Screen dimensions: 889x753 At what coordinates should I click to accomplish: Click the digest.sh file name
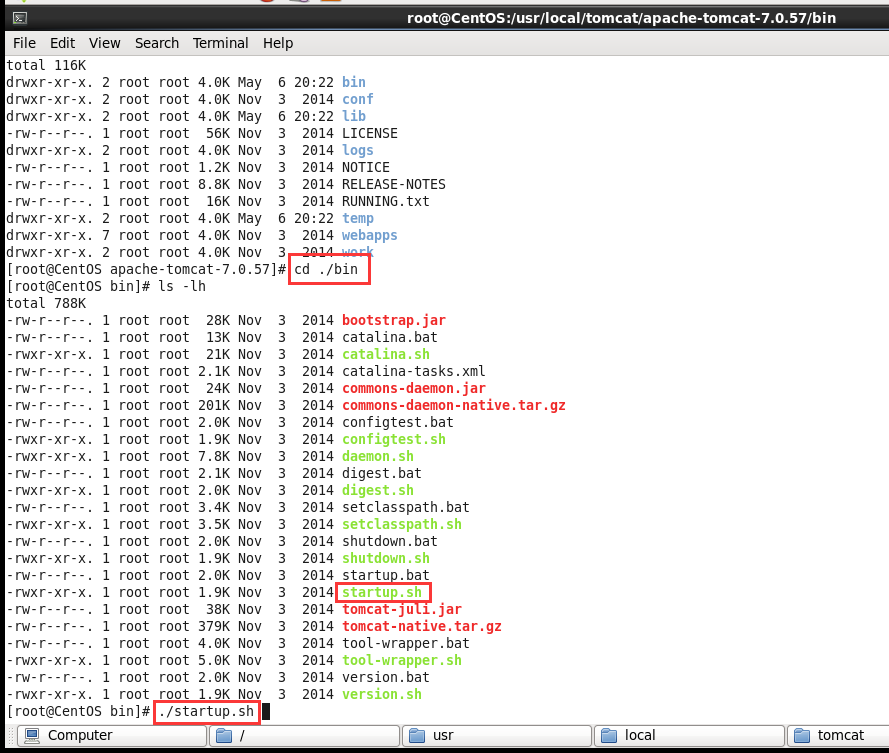click(x=378, y=490)
